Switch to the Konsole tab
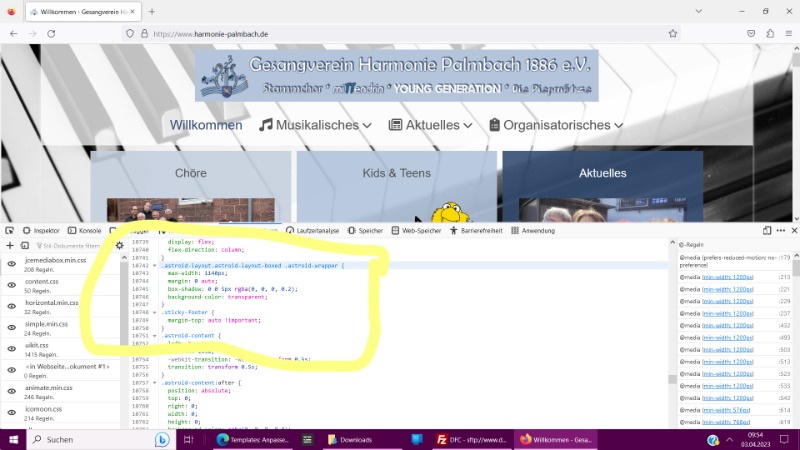 pyautogui.click(x=85, y=231)
